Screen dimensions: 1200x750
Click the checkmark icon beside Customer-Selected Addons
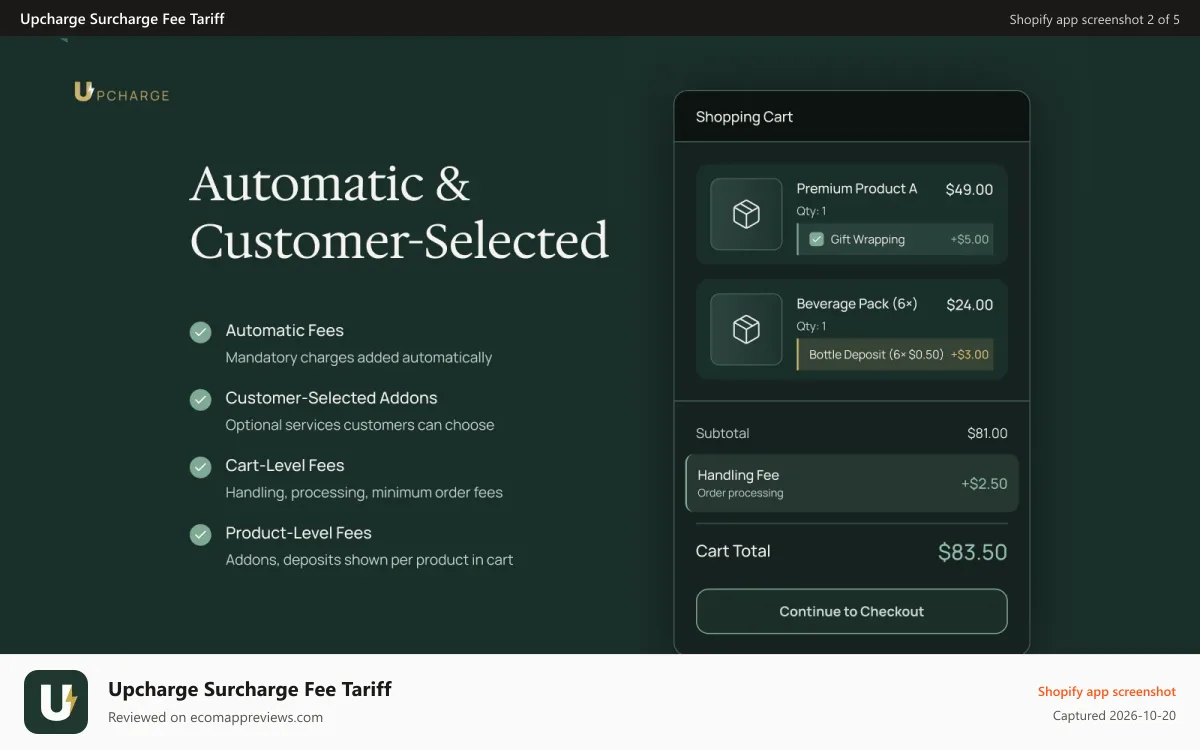point(201,400)
